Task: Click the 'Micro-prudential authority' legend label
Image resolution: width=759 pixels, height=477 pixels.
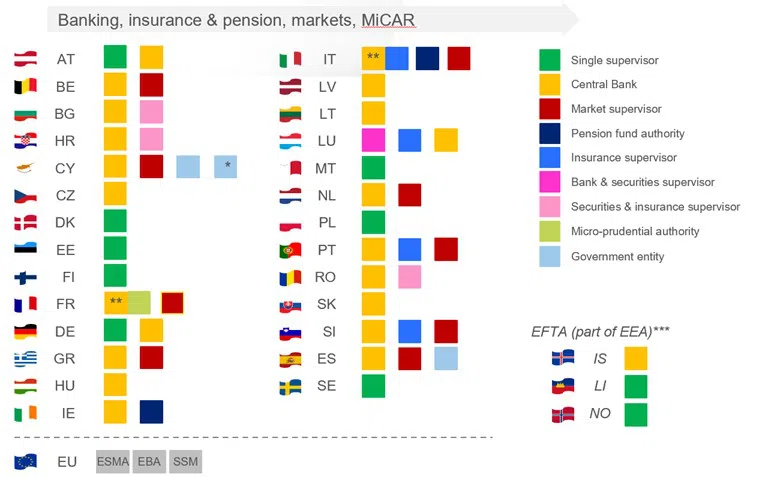Action: [x=635, y=231]
